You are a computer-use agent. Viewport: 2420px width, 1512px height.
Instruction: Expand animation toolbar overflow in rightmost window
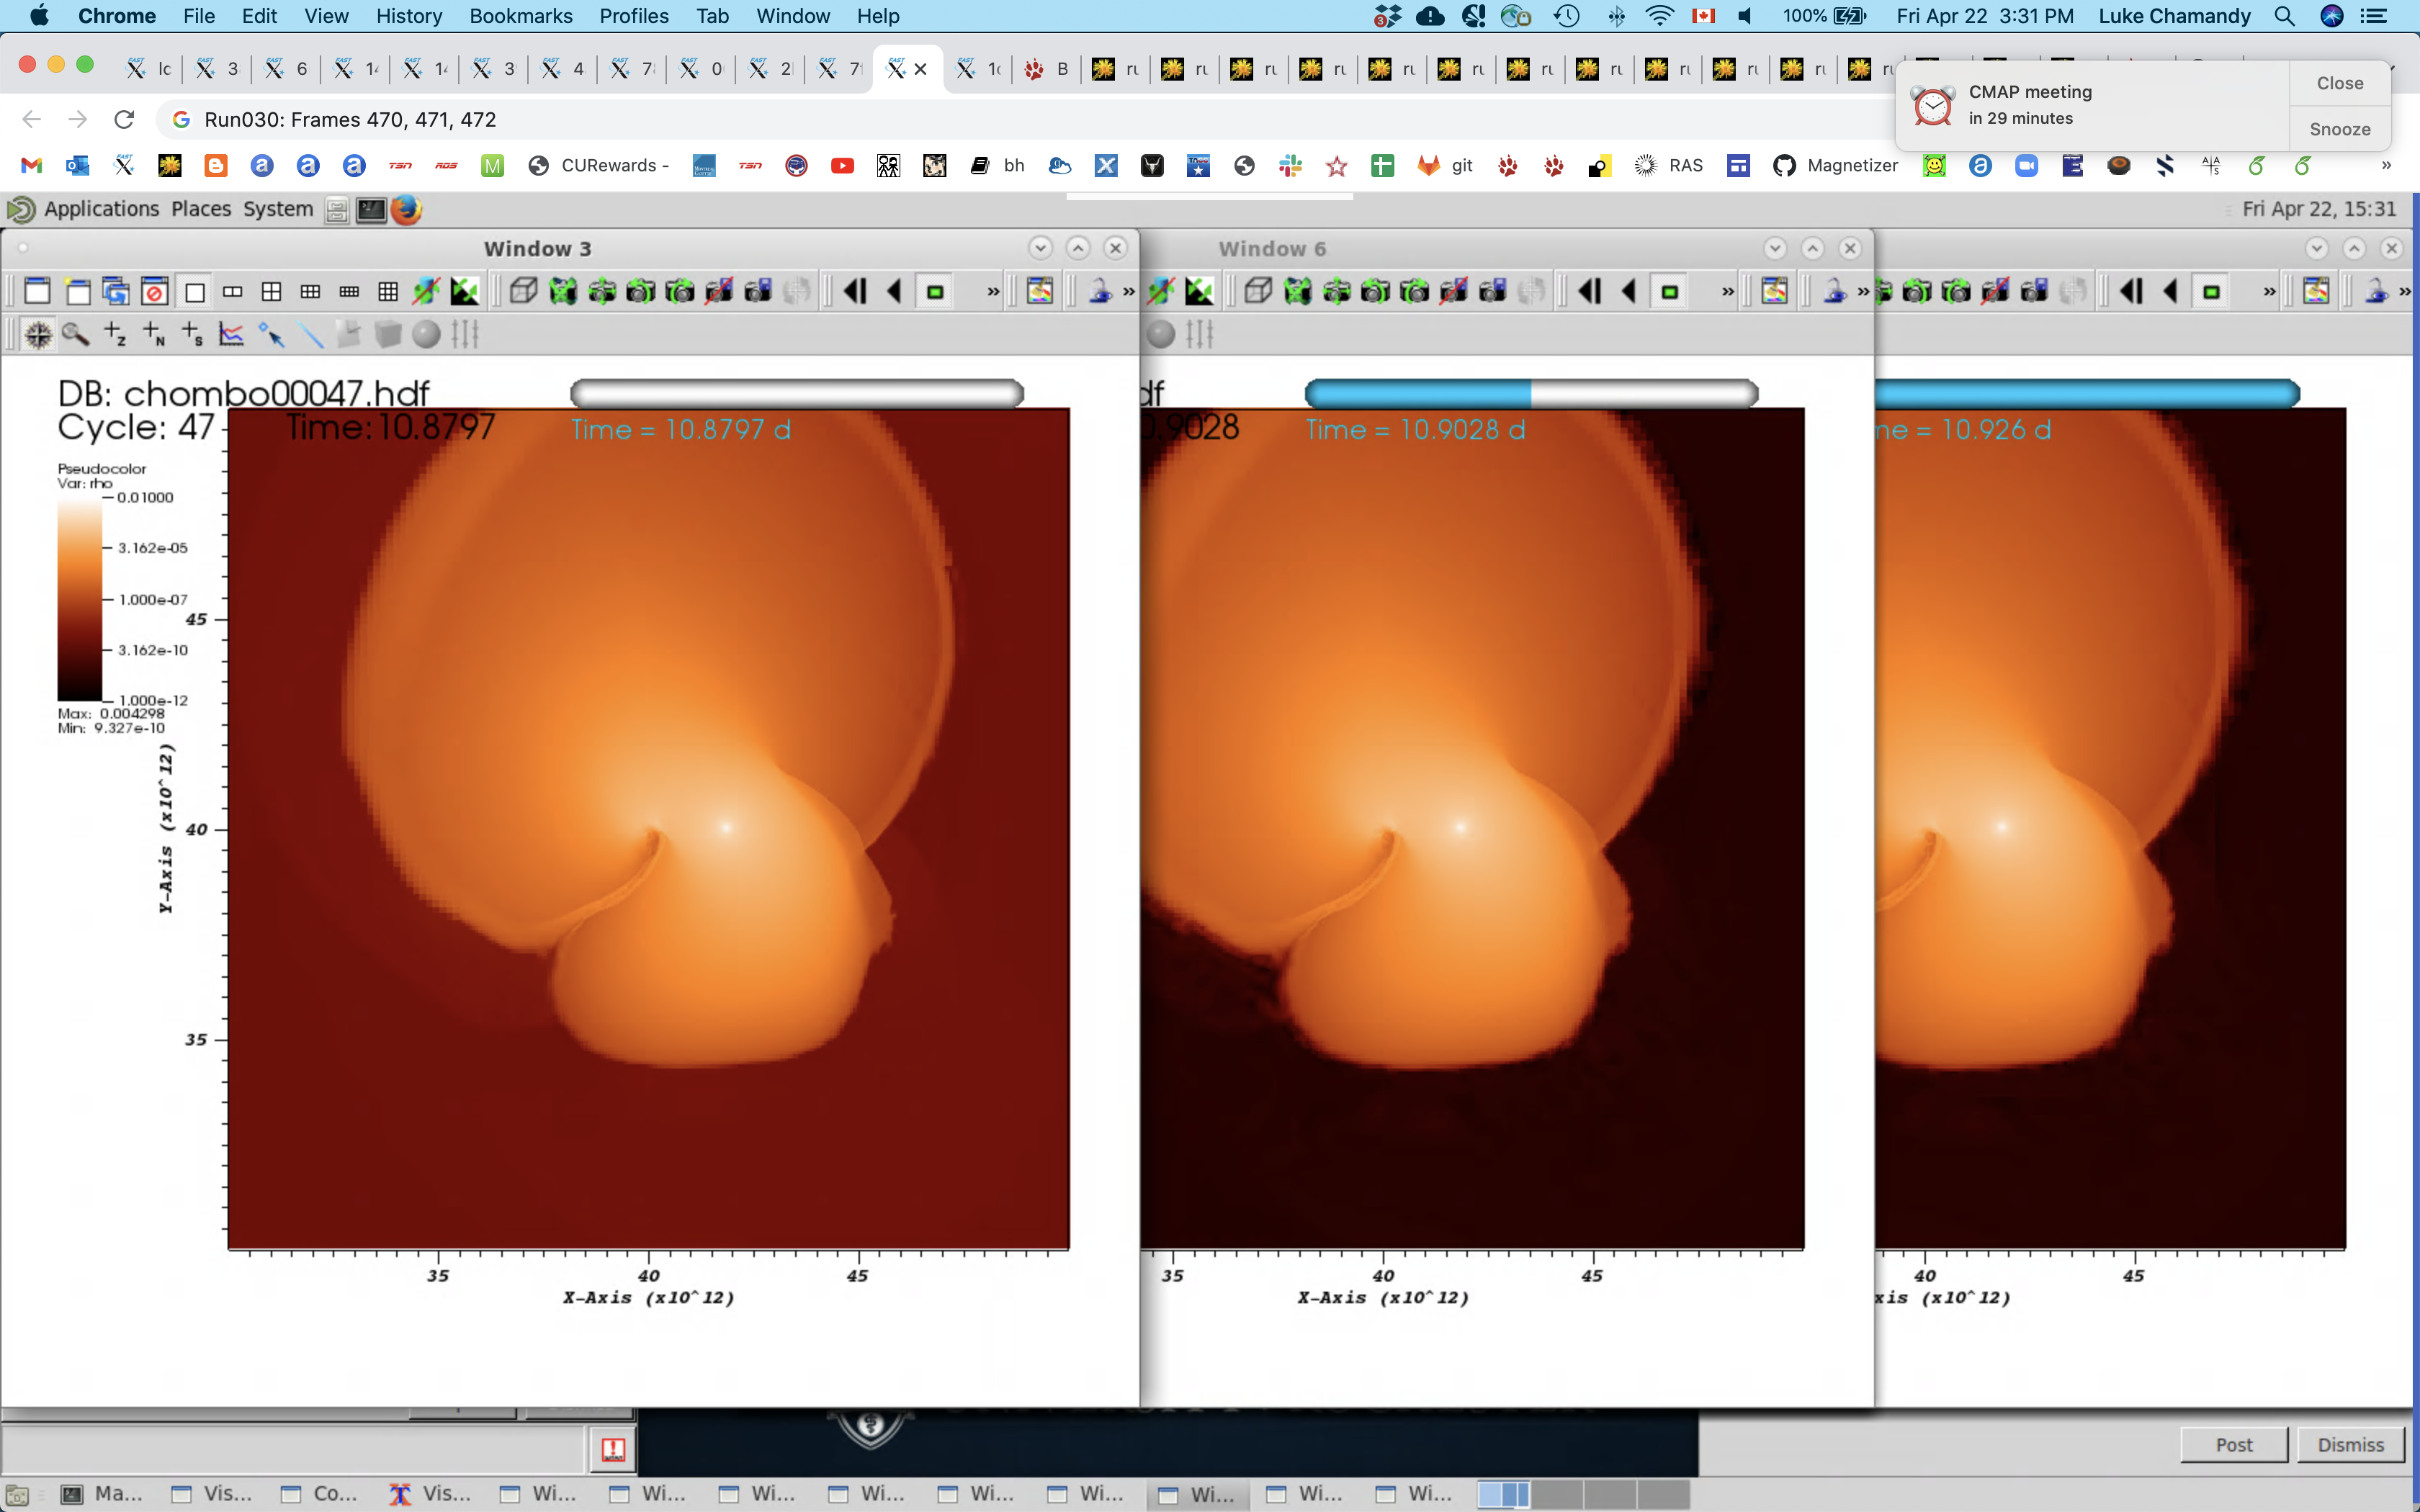pyautogui.click(x=2270, y=293)
